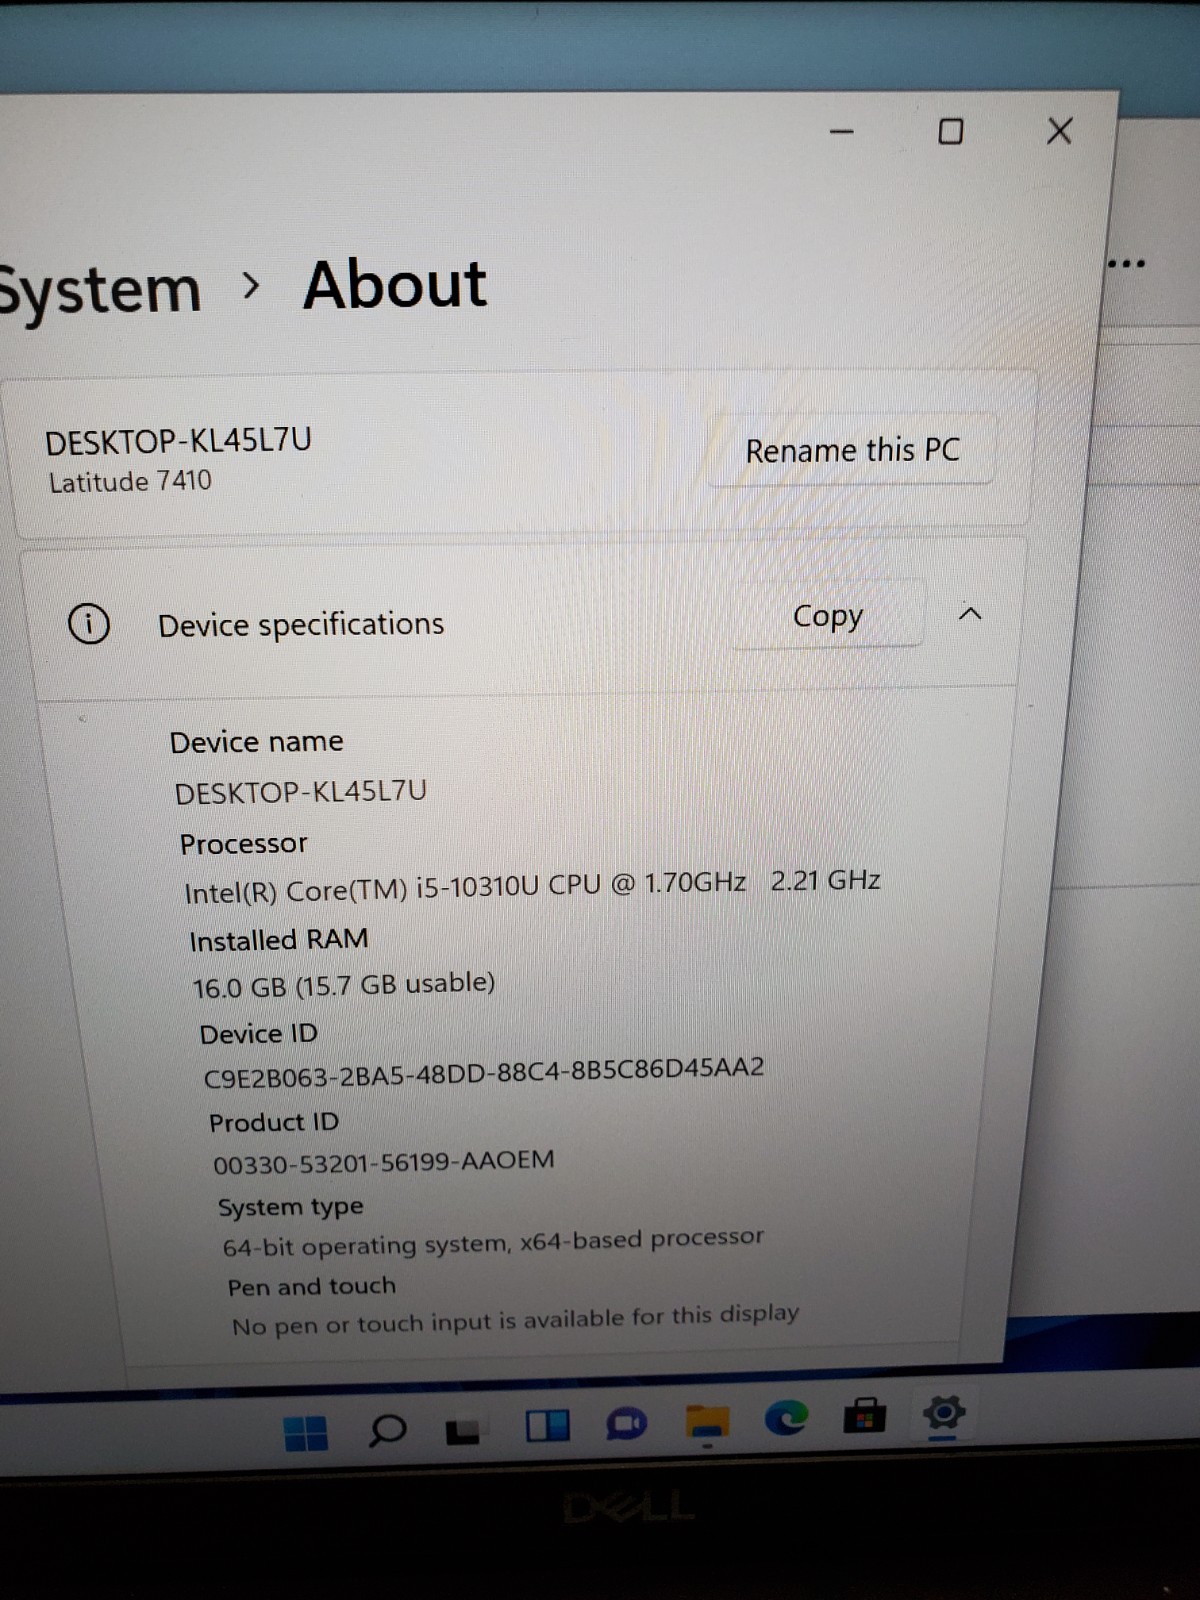Viewport: 1200px width, 1600px height.
Task: Click the 2.21 GHz processor speed text
Action: (x=826, y=880)
